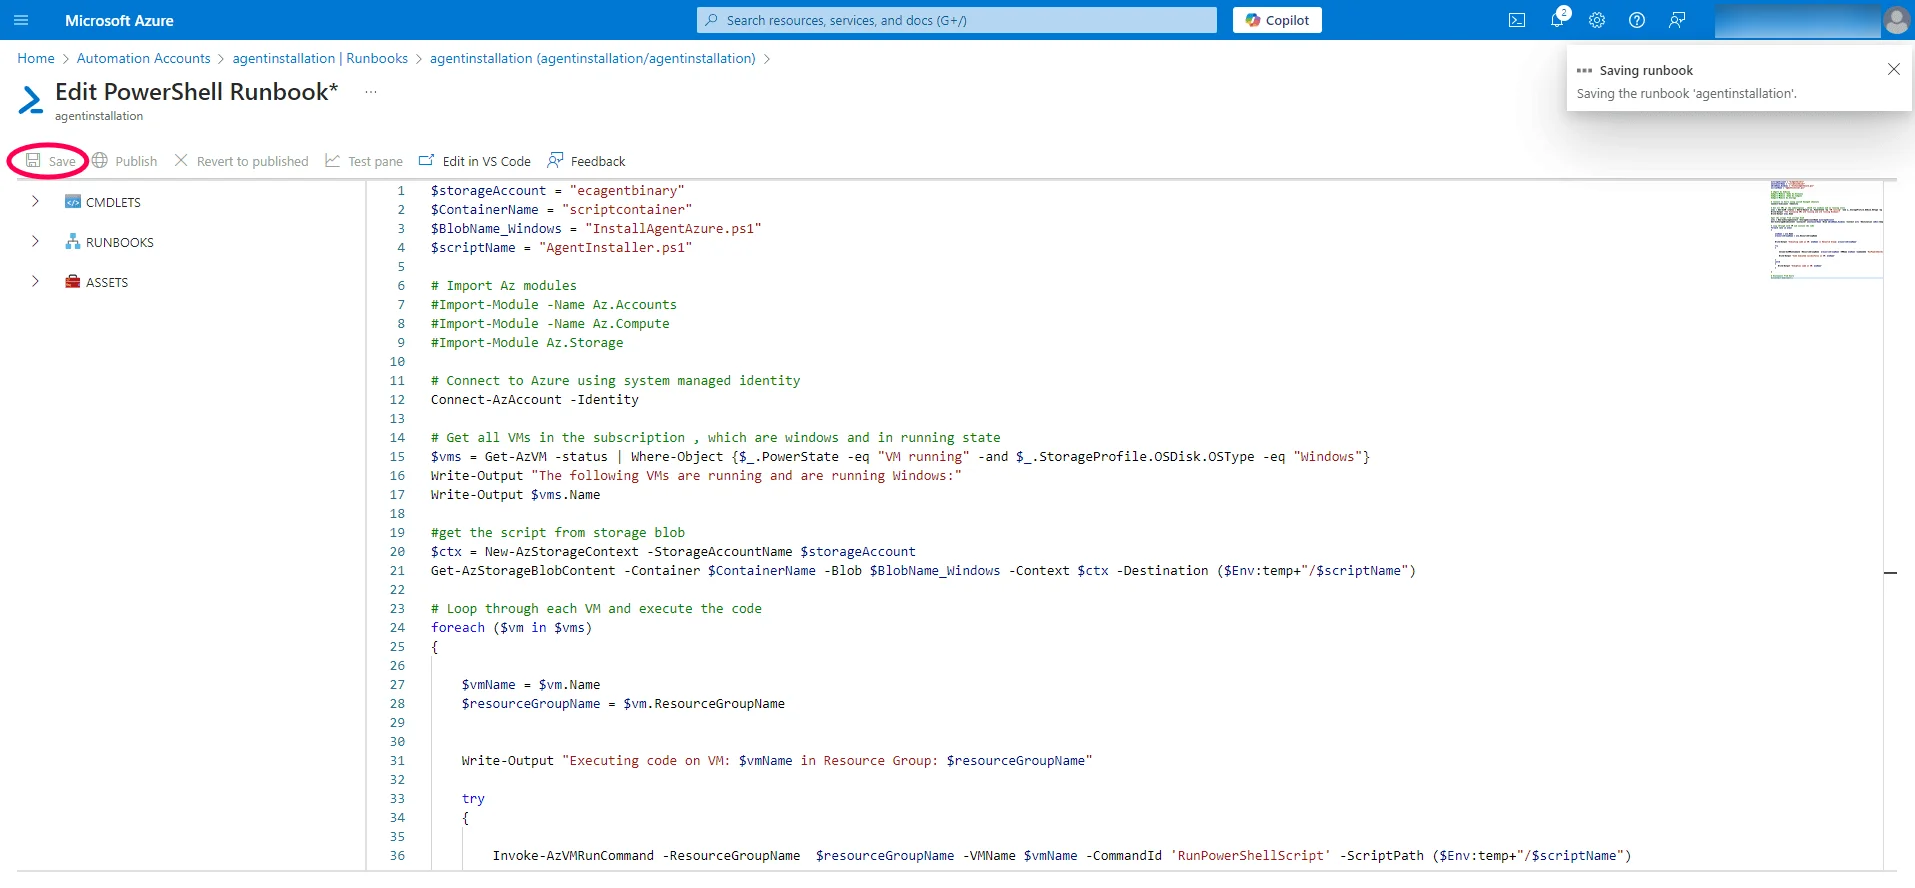1915x888 pixels.
Task: Expand the CMDLETS tree chevron
Action: [x=35, y=202]
